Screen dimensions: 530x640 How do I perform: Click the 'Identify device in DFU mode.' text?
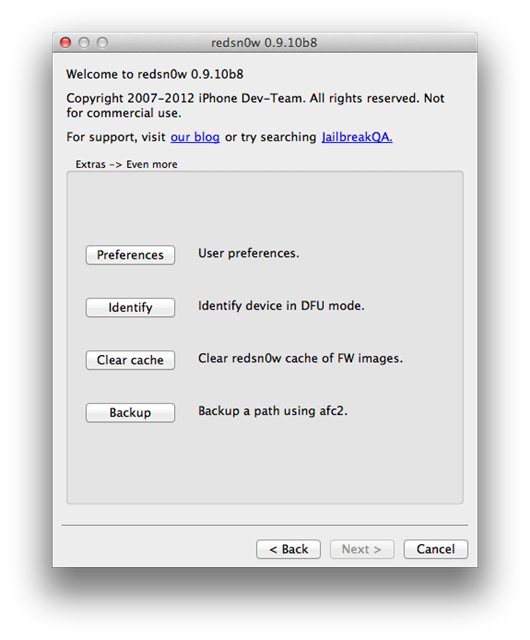point(281,306)
